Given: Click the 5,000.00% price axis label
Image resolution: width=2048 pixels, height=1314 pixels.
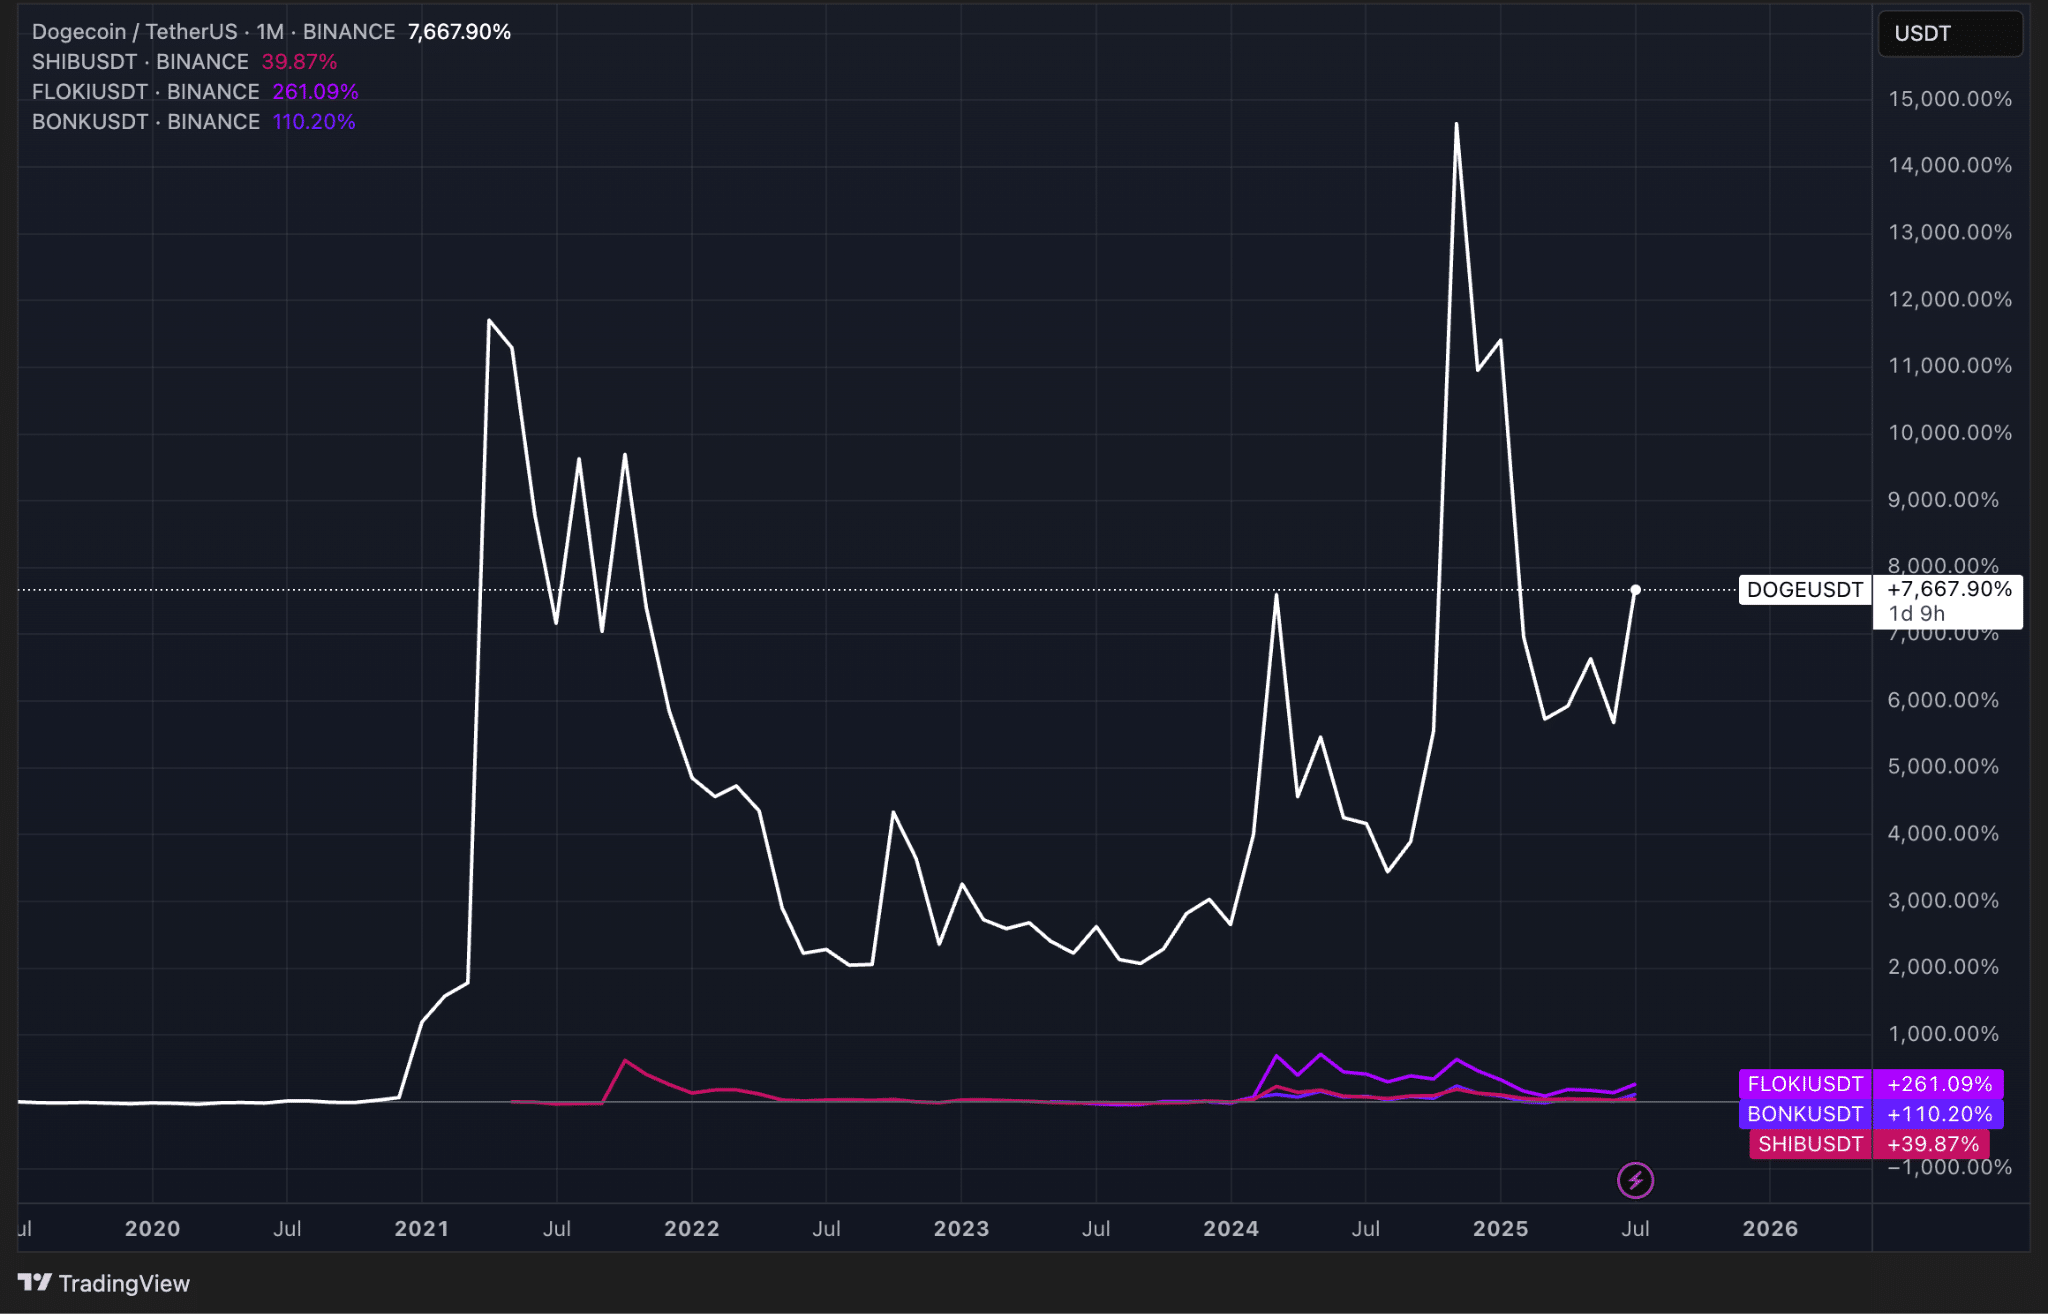Looking at the screenshot, I should 1943,767.
